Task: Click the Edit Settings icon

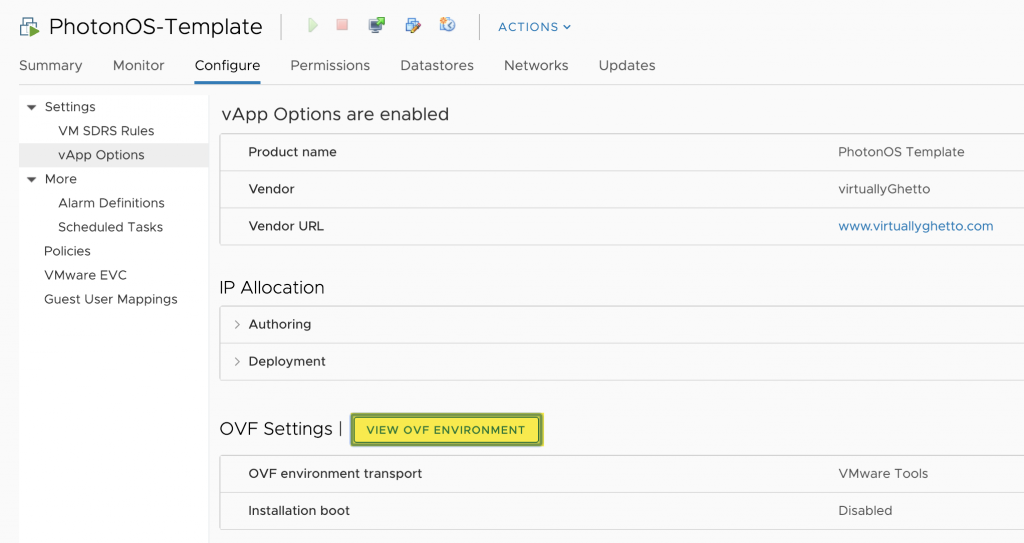Action: 412,26
